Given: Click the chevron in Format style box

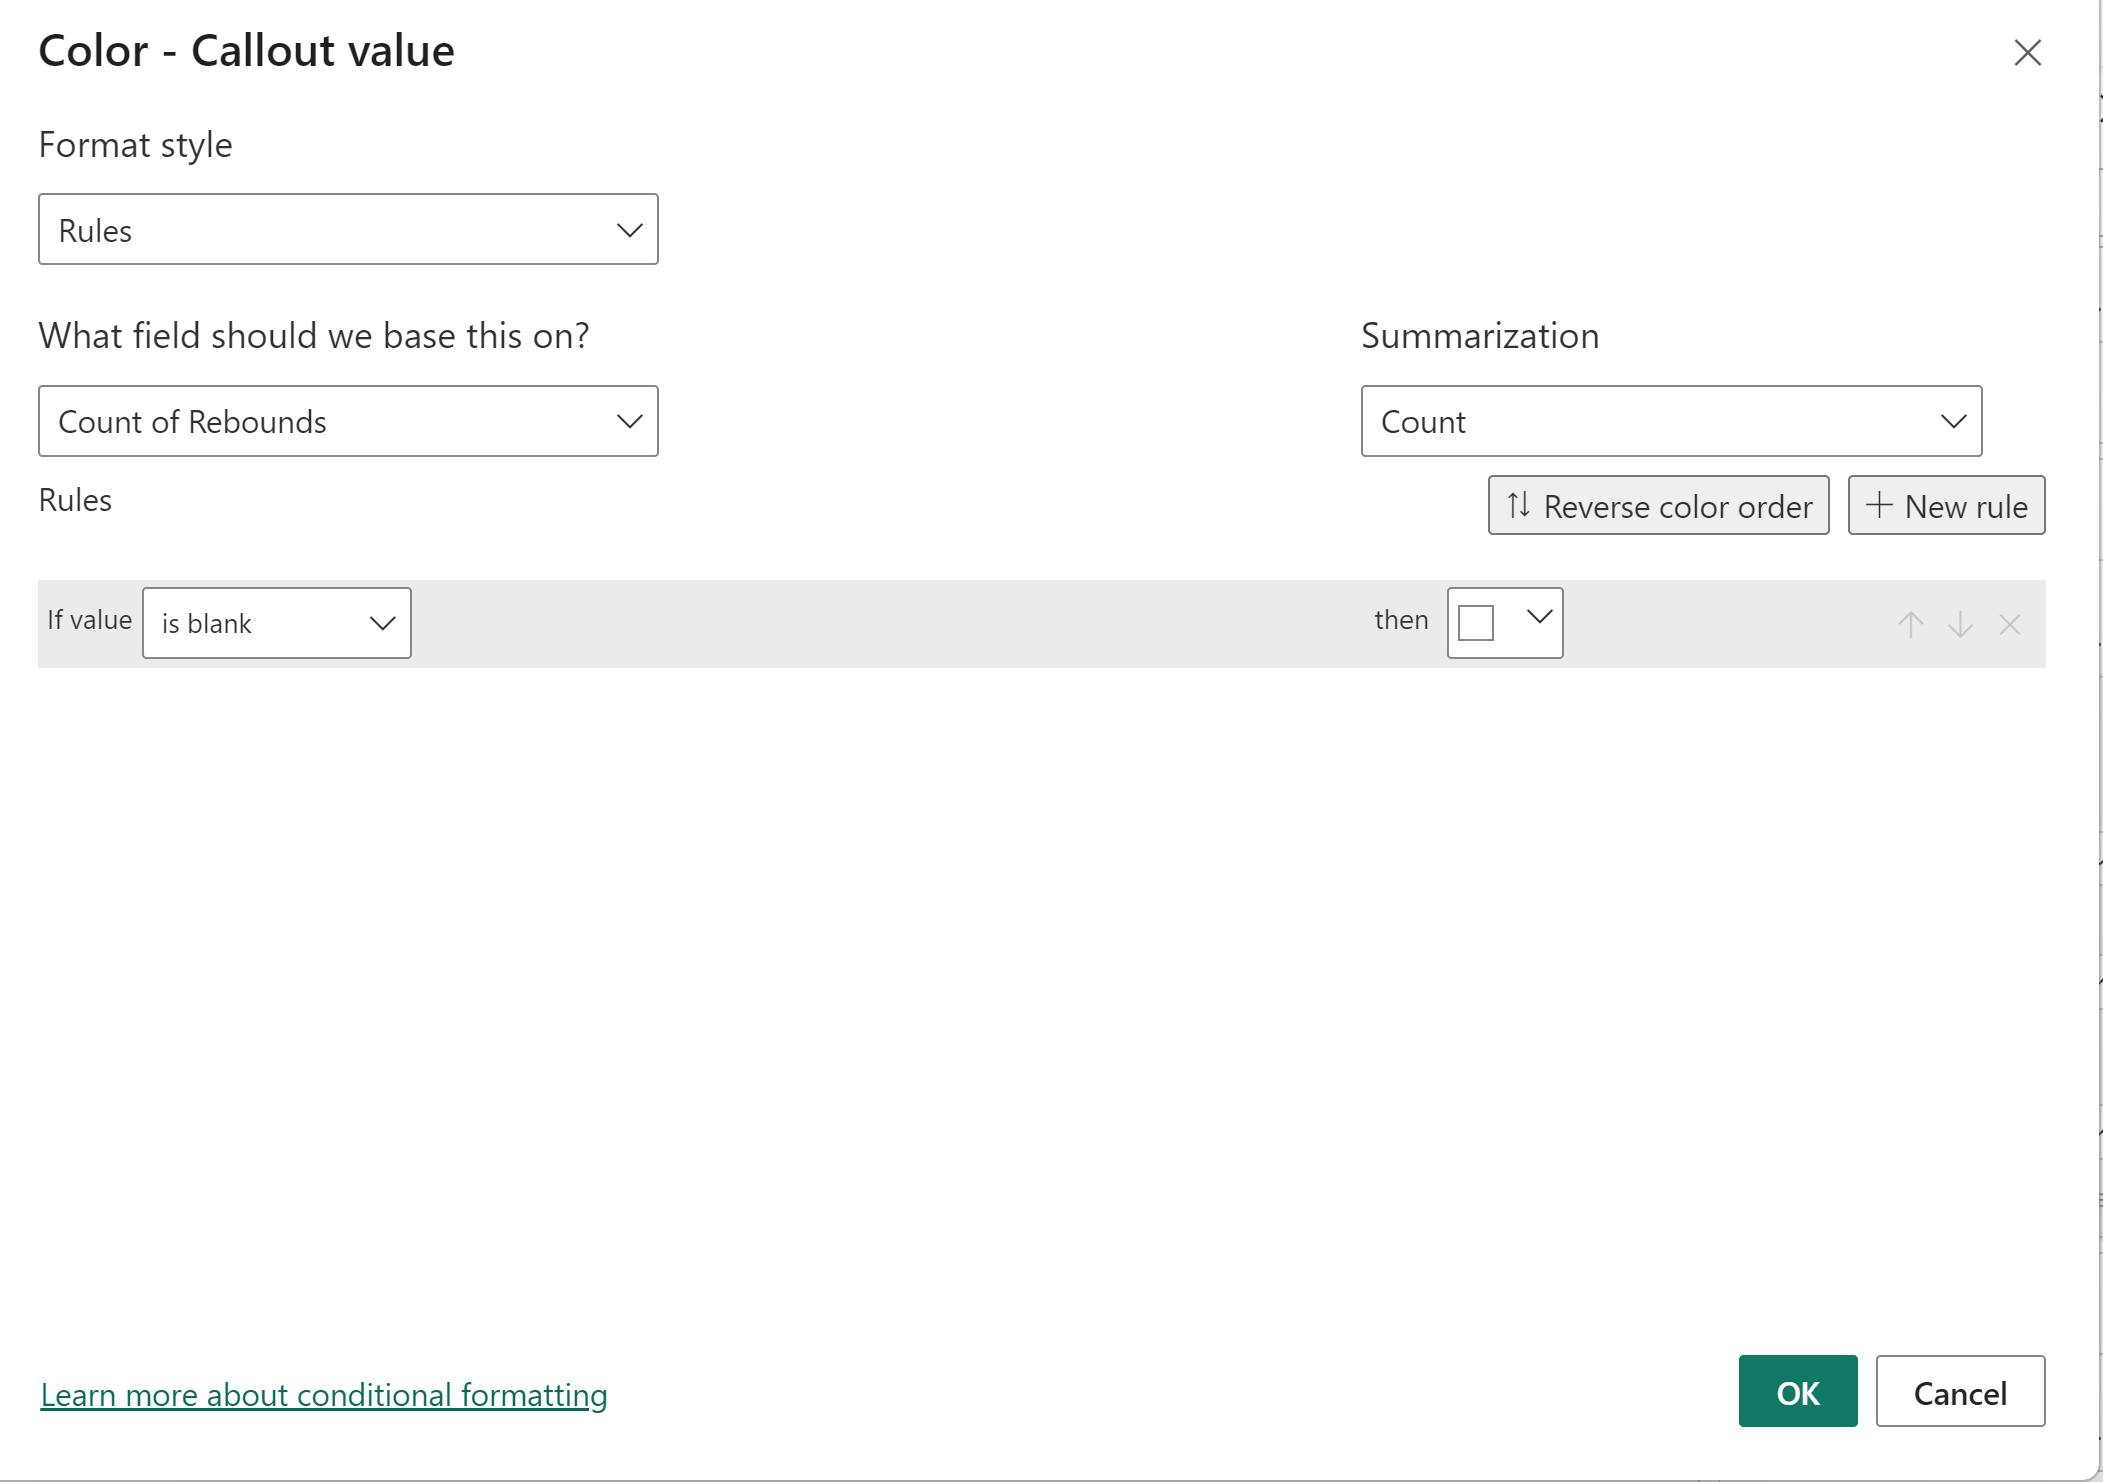Looking at the screenshot, I should pos(629,230).
